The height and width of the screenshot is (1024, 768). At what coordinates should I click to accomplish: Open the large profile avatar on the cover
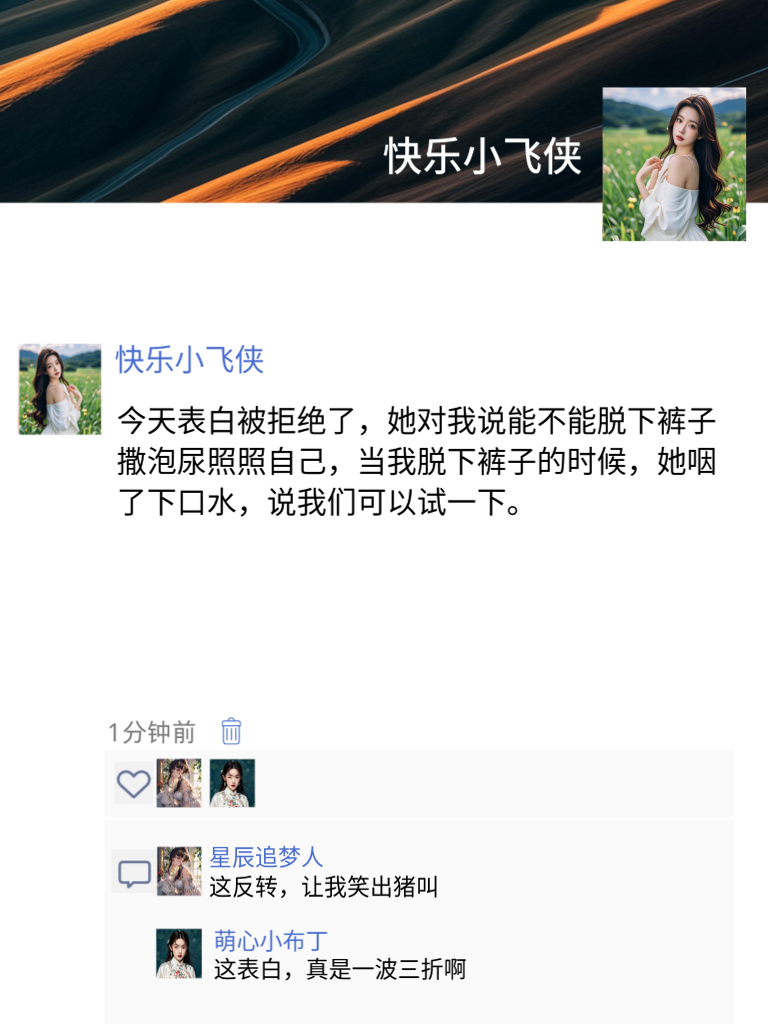[x=674, y=164]
